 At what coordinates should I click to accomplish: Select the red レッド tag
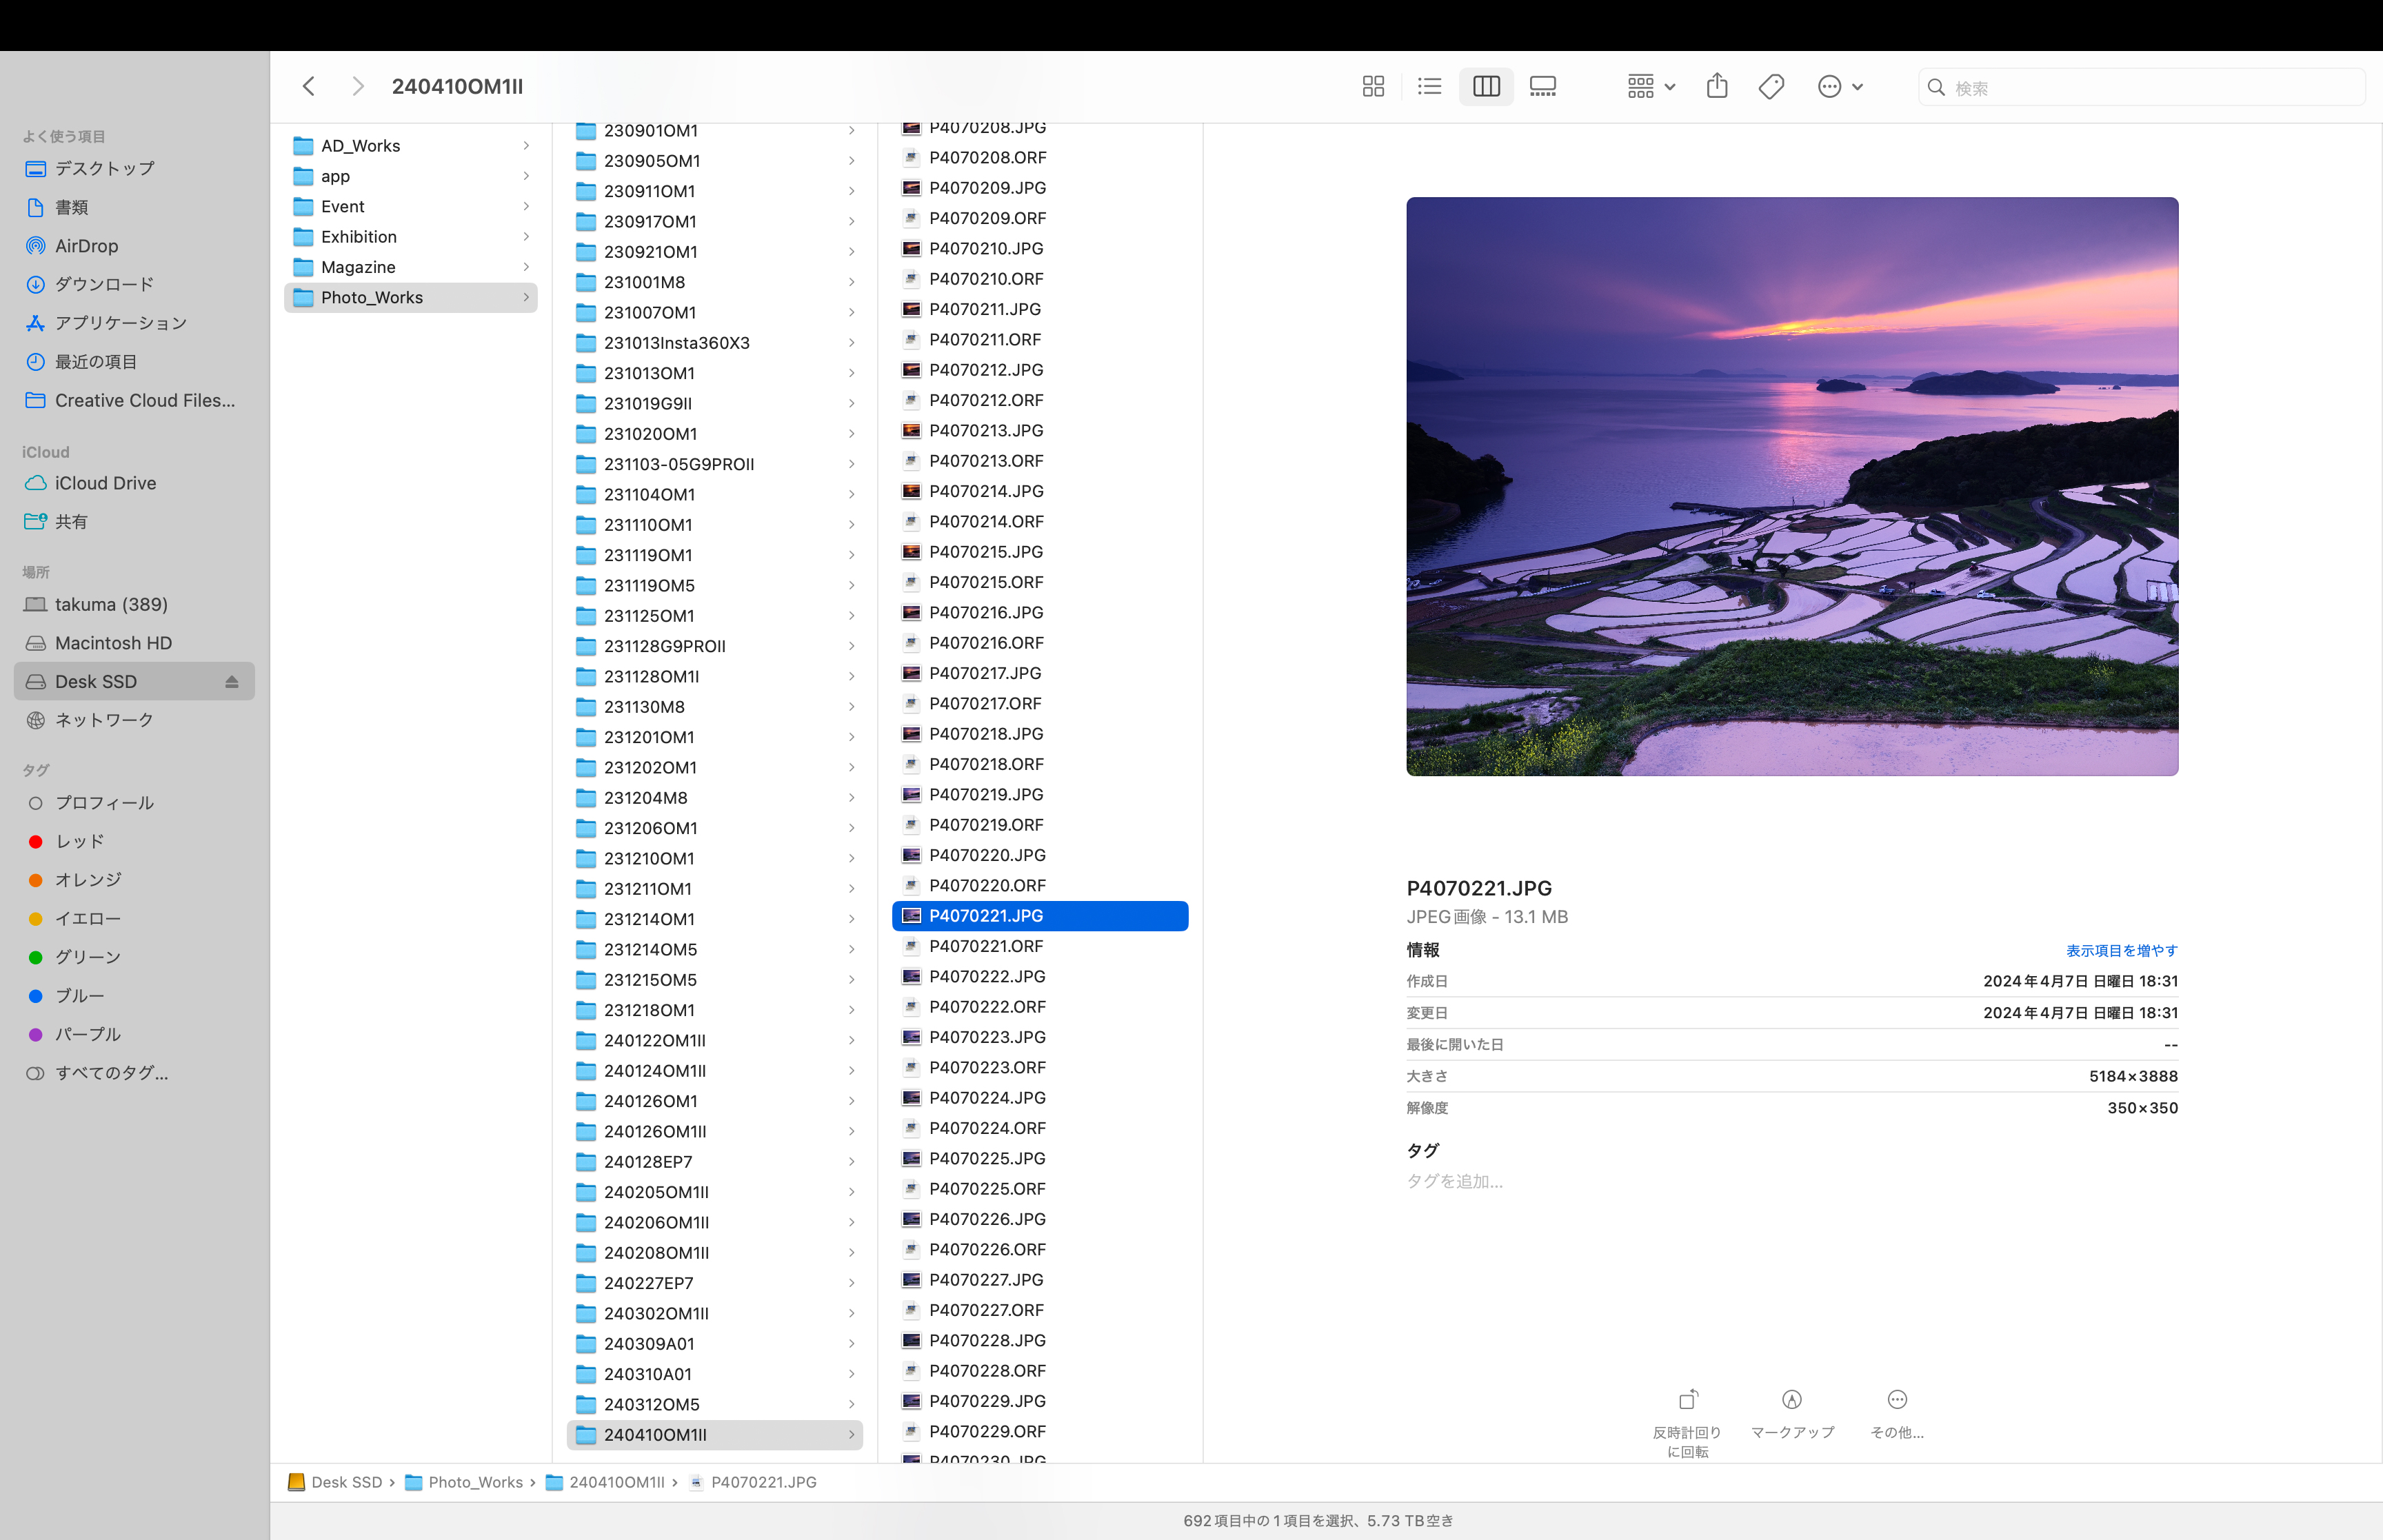79,841
